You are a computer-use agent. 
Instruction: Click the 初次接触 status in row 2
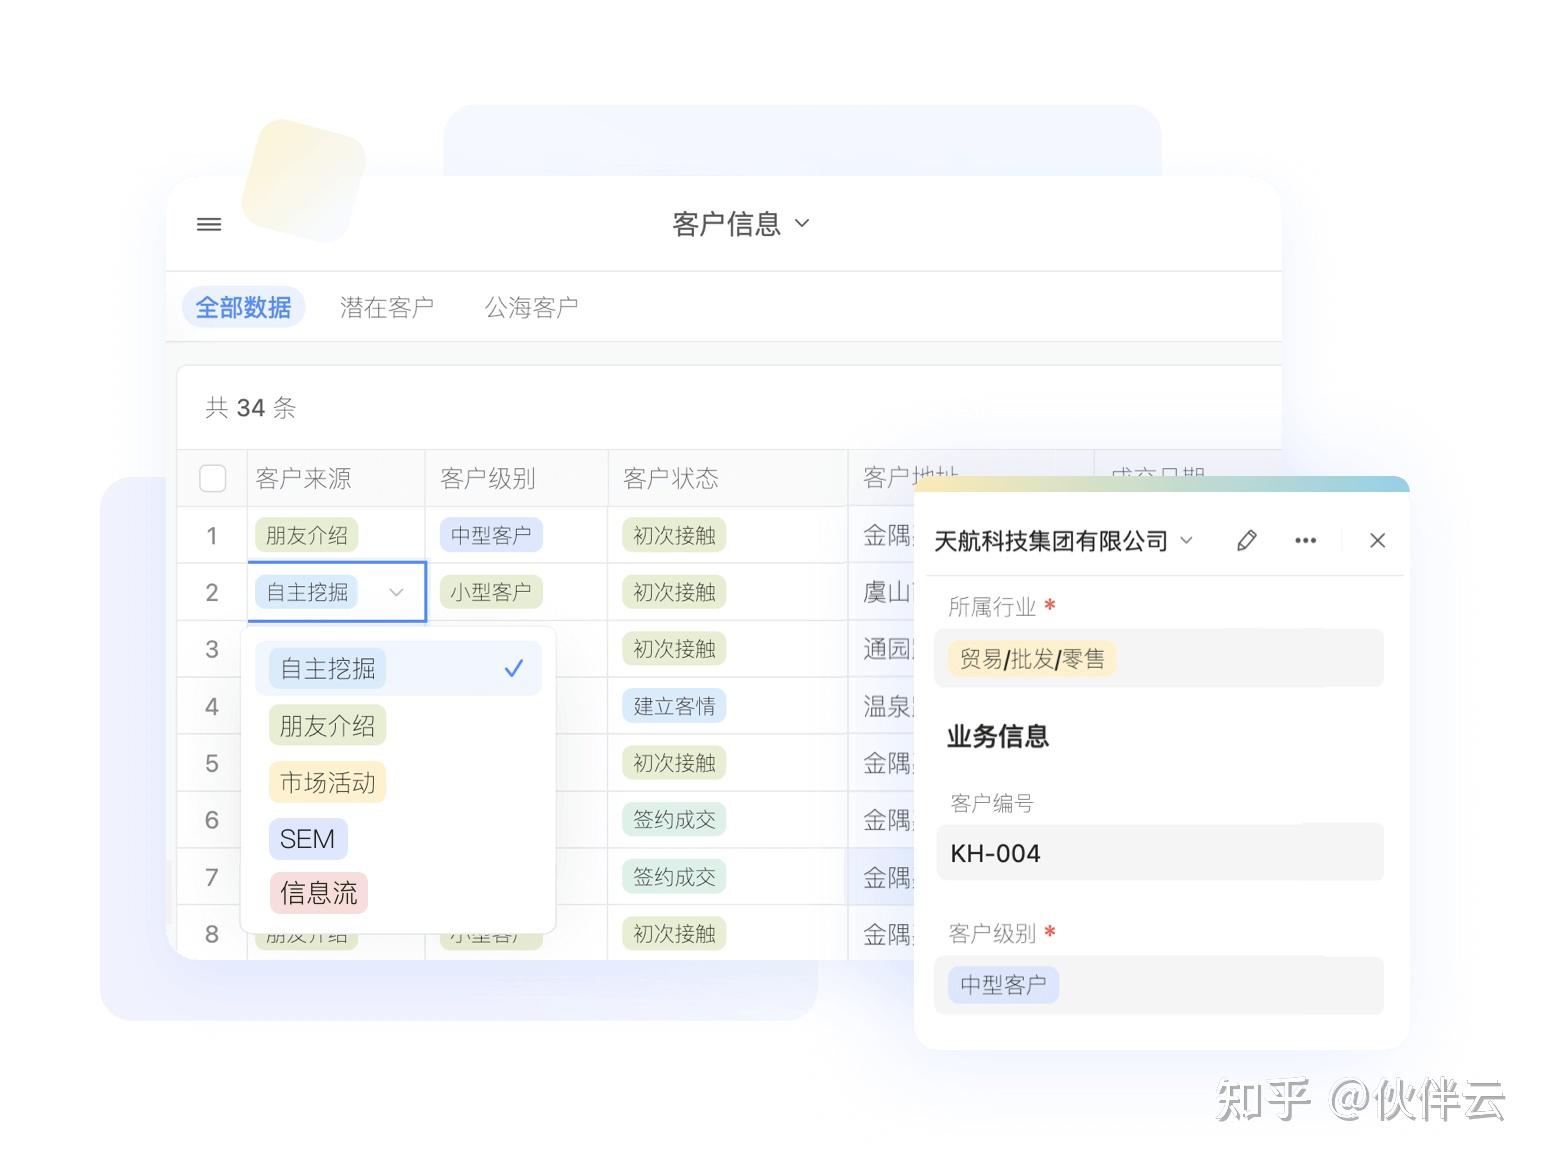coord(674,592)
